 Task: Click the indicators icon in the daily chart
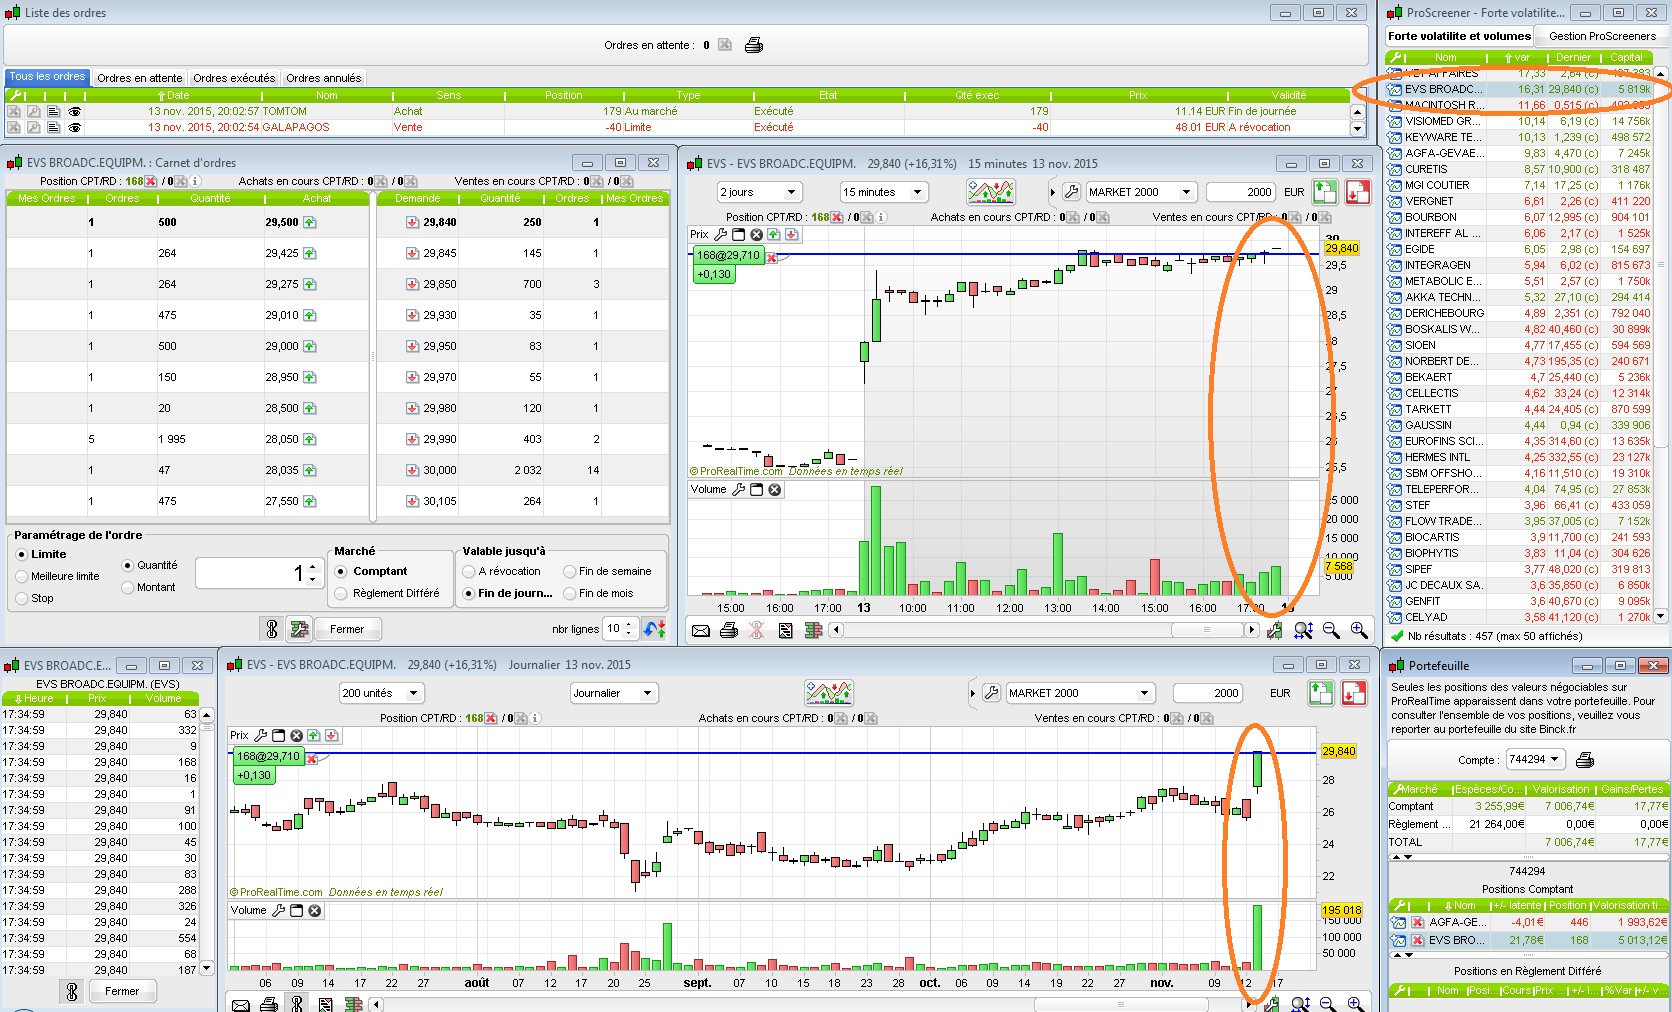(x=829, y=693)
